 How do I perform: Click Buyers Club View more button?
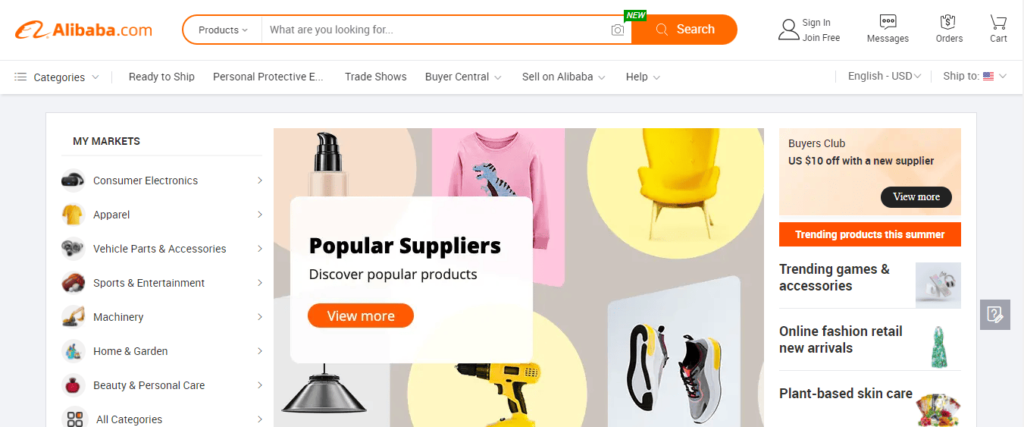[x=916, y=197]
